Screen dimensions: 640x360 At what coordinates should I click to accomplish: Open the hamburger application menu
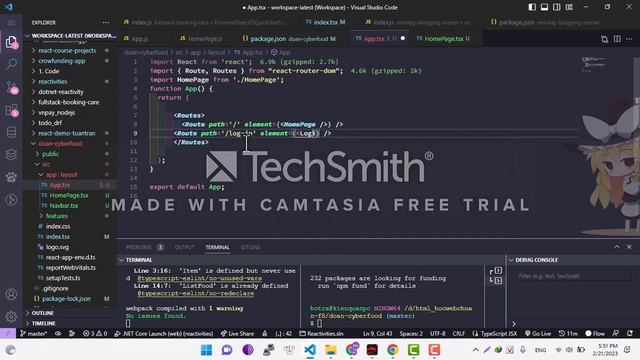pyautogui.click(x=11, y=22)
